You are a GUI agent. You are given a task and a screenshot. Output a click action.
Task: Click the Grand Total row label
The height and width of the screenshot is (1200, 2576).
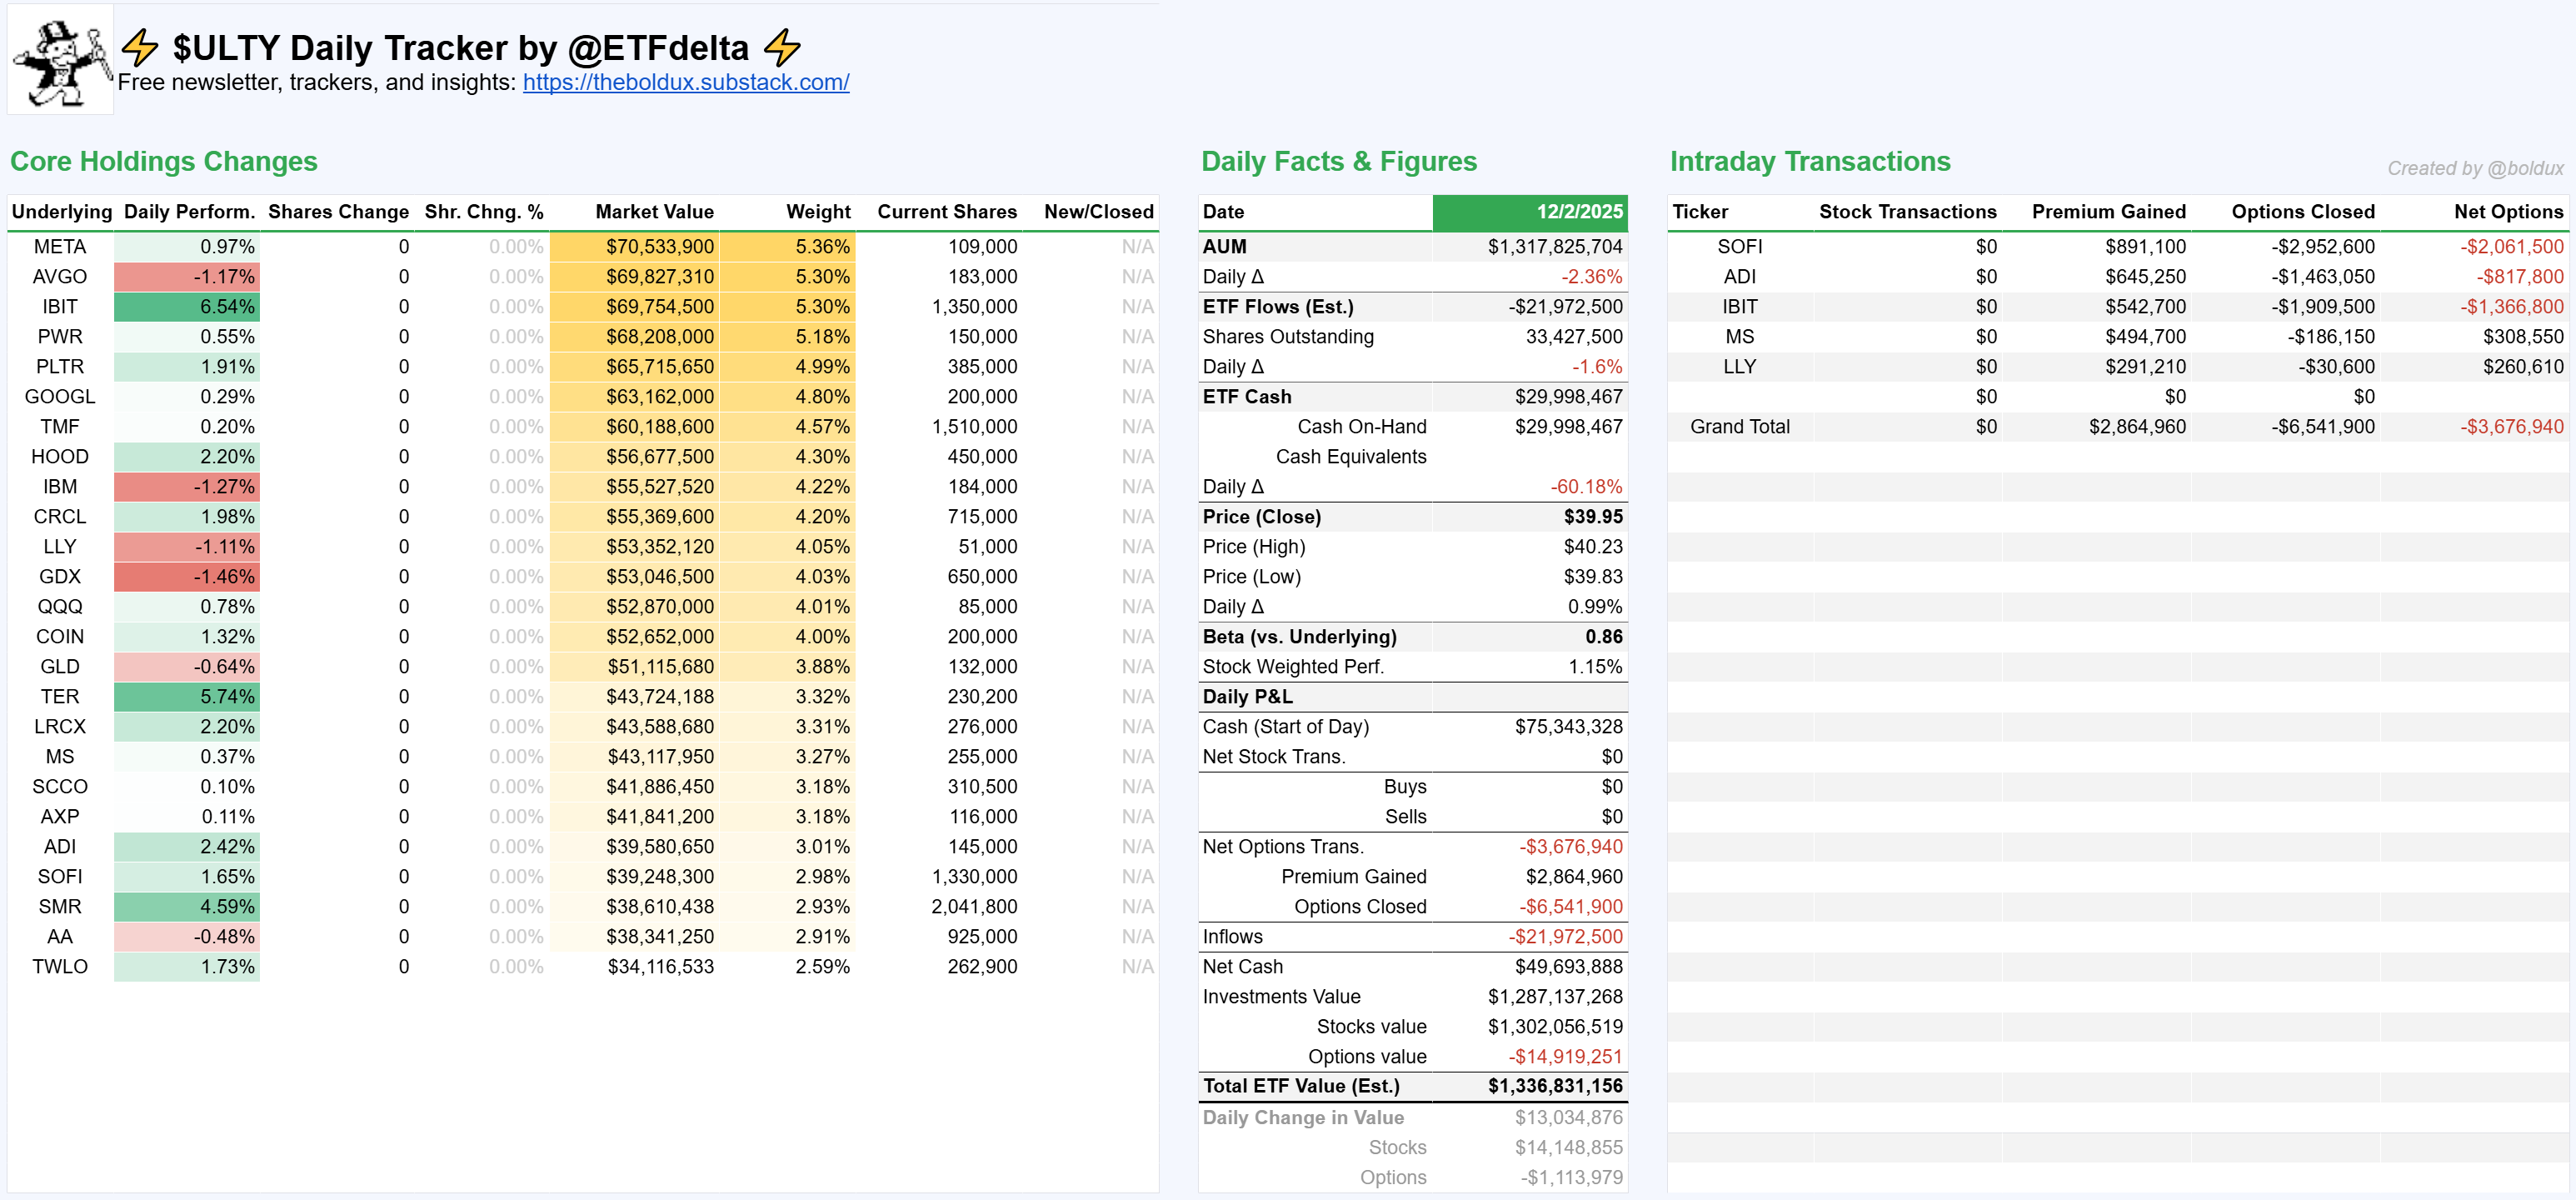pos(1739,426)
